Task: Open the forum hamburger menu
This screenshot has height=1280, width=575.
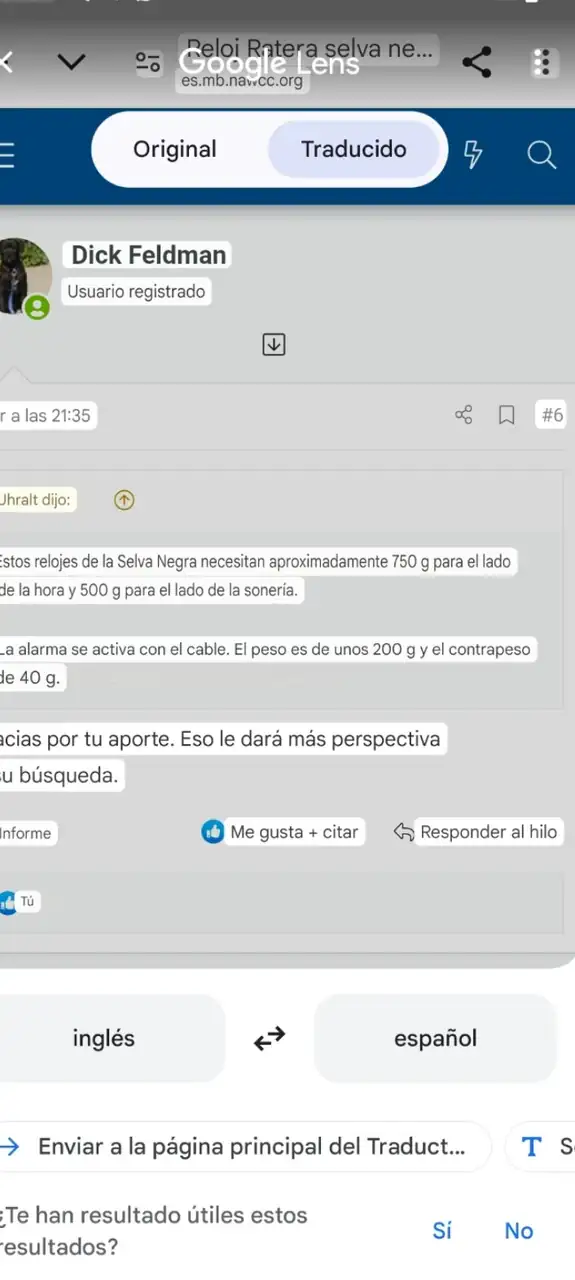Action: click(x=6, y=155)
